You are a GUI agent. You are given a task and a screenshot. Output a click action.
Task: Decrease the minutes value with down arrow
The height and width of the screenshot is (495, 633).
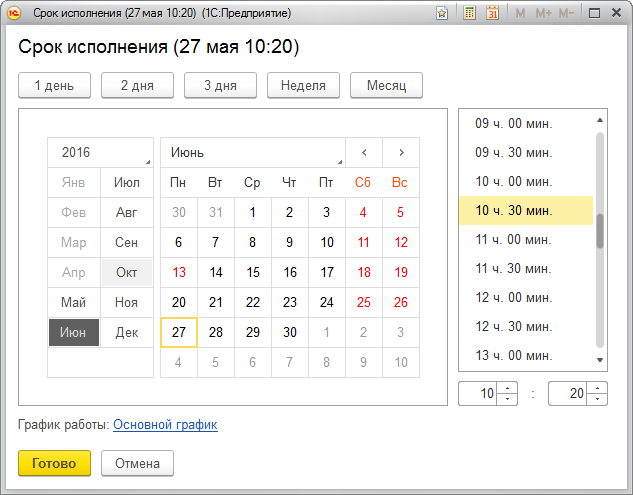click(x=597, y=399)
